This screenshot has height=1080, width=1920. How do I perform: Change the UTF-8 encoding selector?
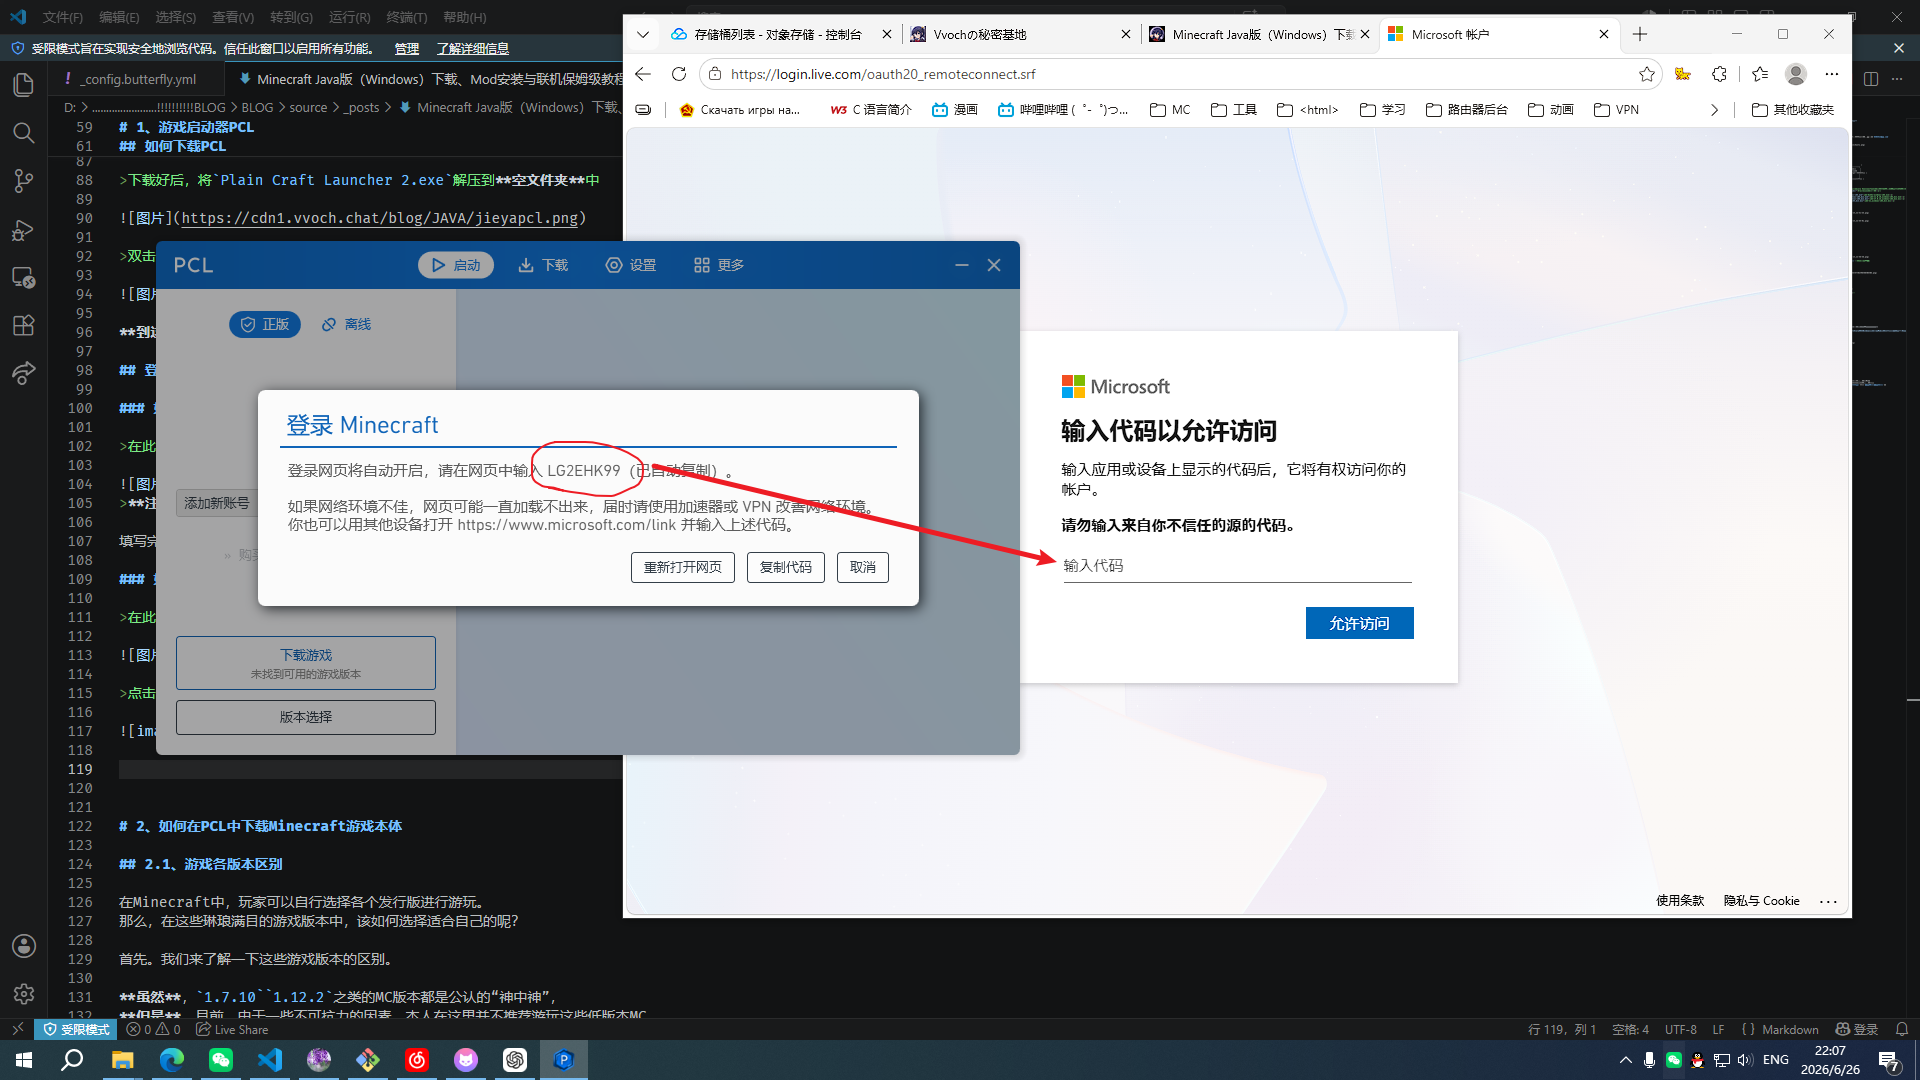click(x=1681, y=1029)
